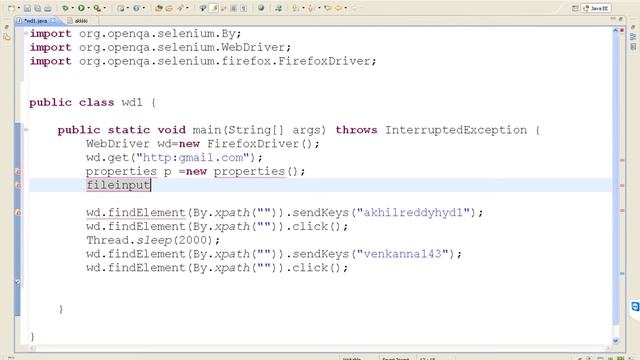The image size is (640, 360).
Task: Click the Search flashlight toolbar icon
Action: [x=180, y=8]
